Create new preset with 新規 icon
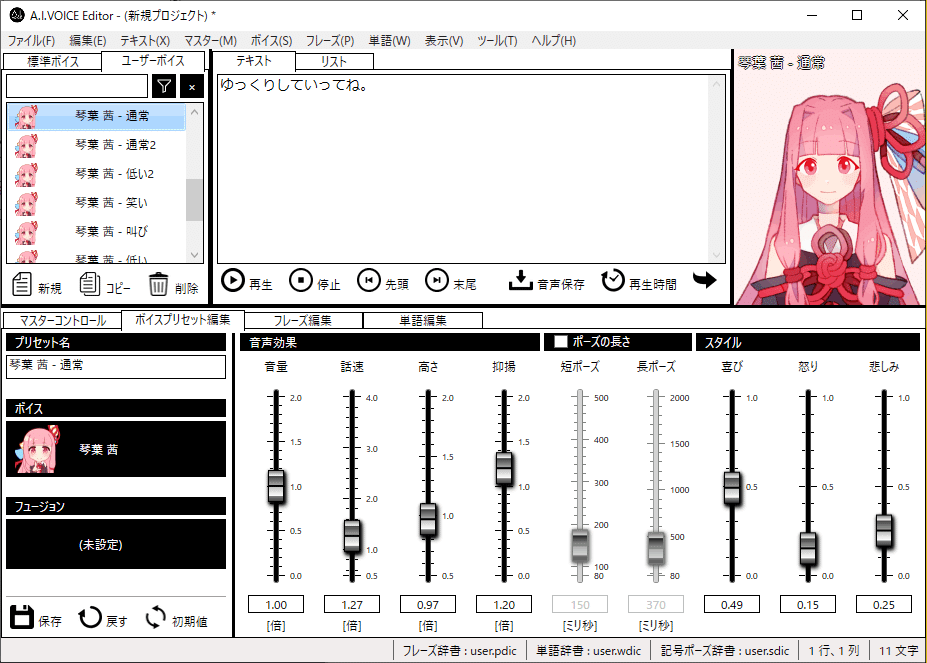This screenshot has width=927, height=663. click(22, 284)
